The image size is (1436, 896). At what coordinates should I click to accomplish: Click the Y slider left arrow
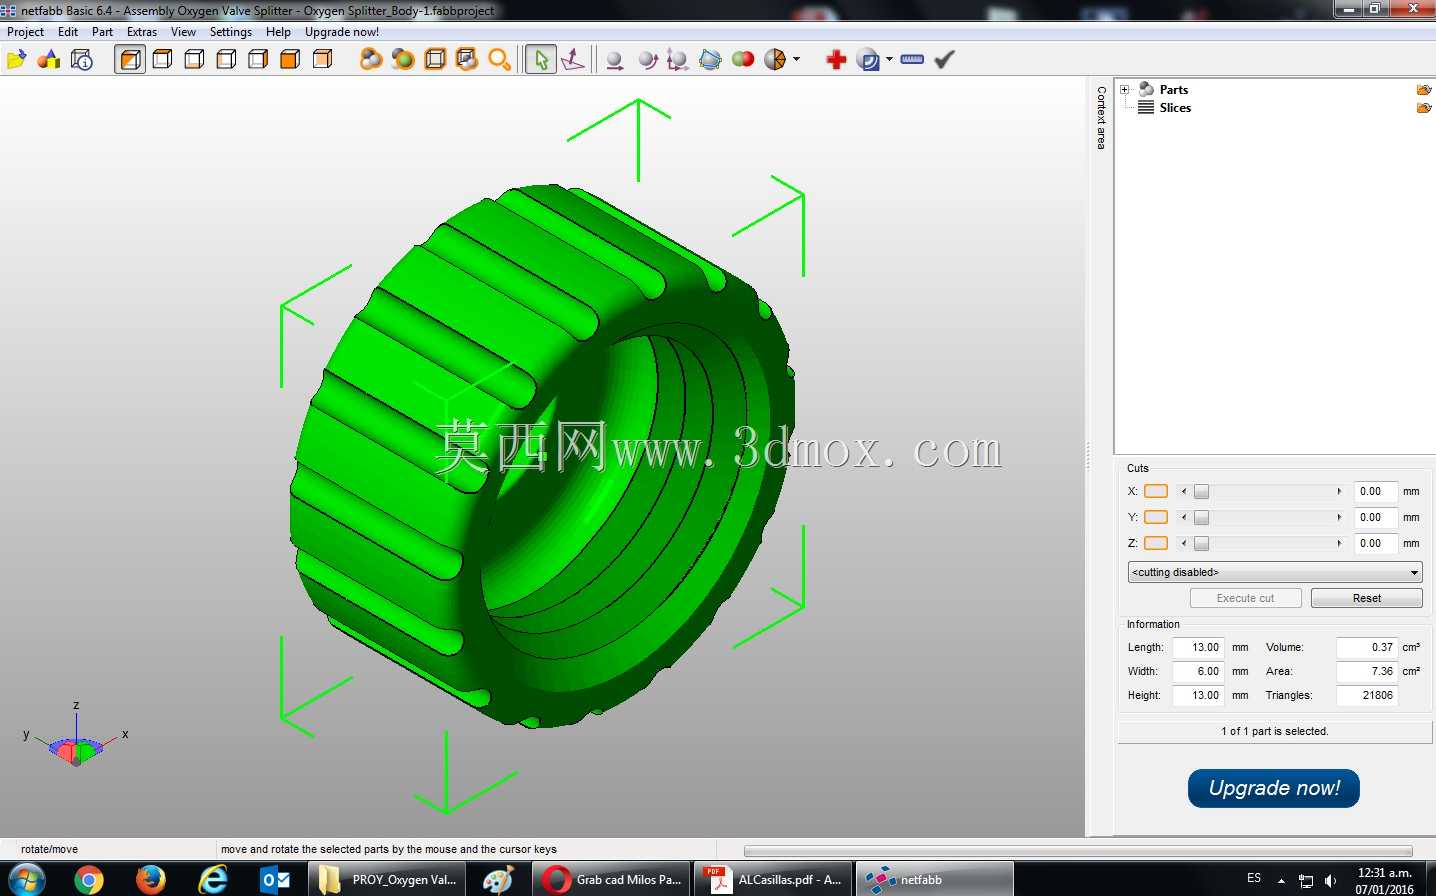1184,517
